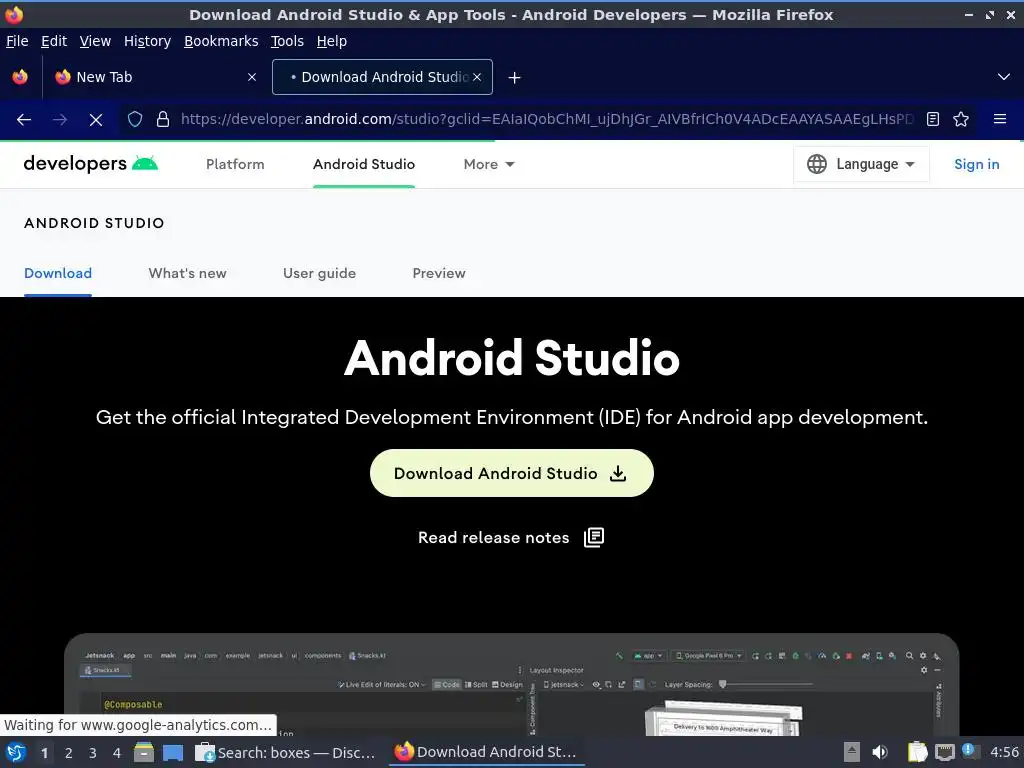Open the Edit menu
Viewport: 1024px width, 768px height.
[54, 41]
